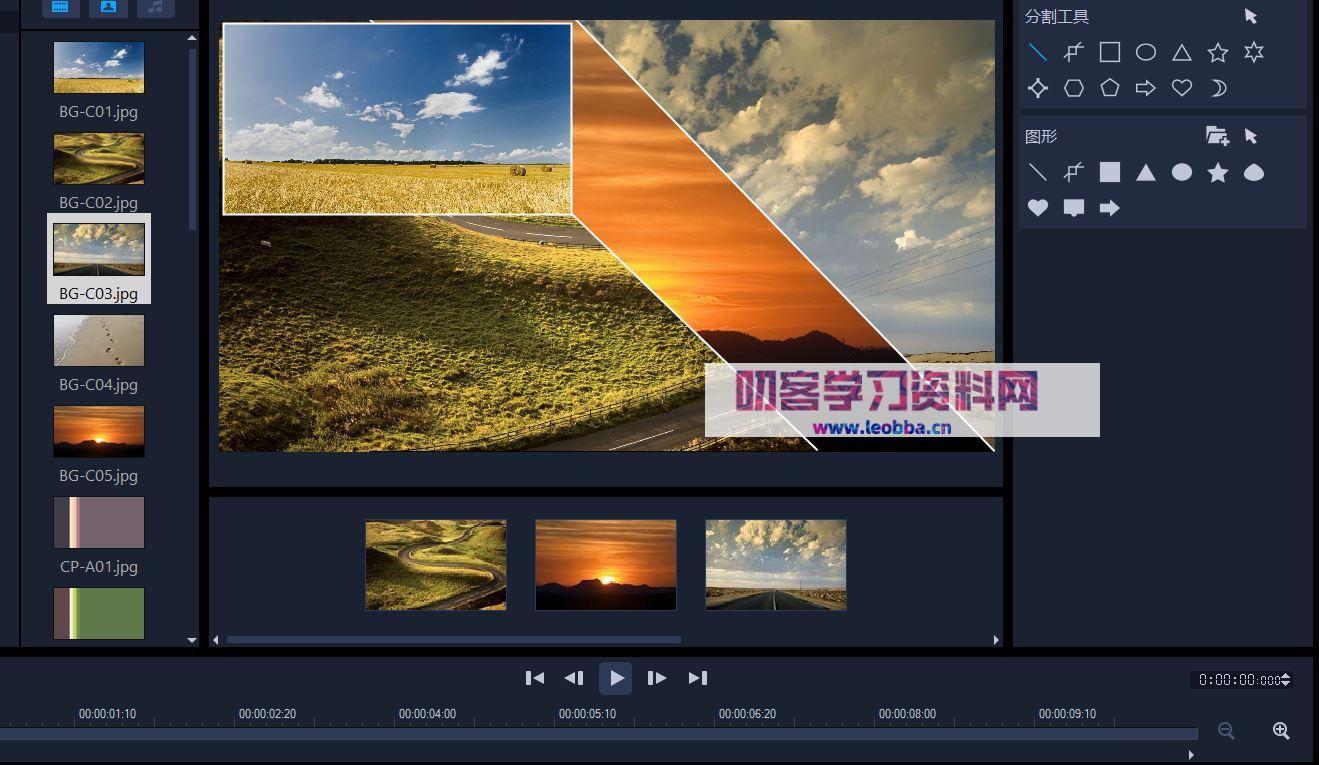This screenshot has width=1319, height=765.
Task: Switch to the music media tab
Action: tap(156, 7)
